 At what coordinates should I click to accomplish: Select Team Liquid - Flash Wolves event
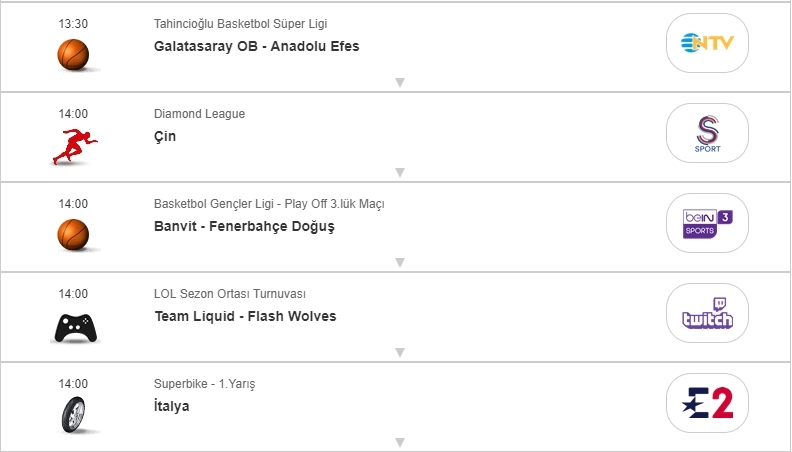point(245,316)
